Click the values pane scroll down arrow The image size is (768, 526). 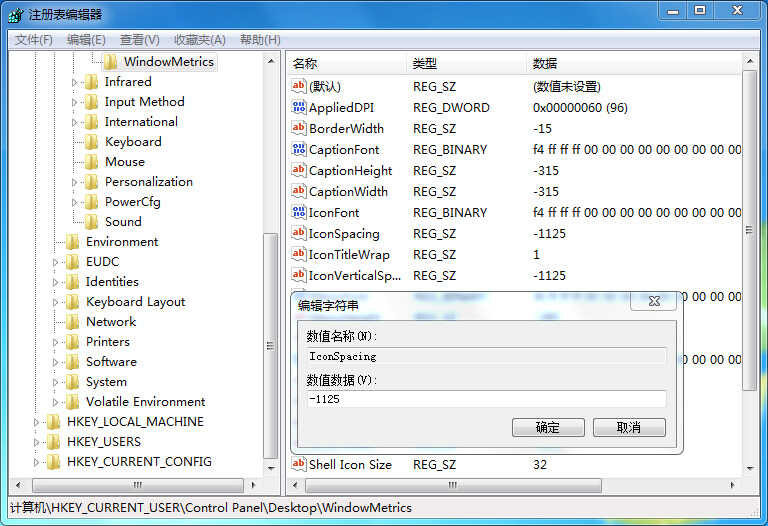click(x=750, y=469)
